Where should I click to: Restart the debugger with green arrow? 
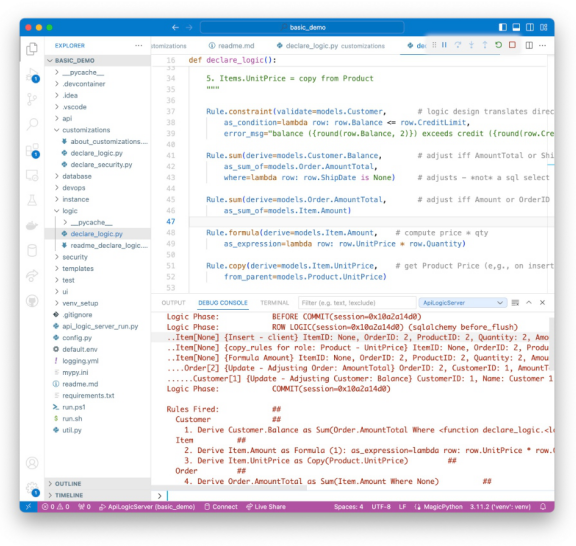[498, 45]
